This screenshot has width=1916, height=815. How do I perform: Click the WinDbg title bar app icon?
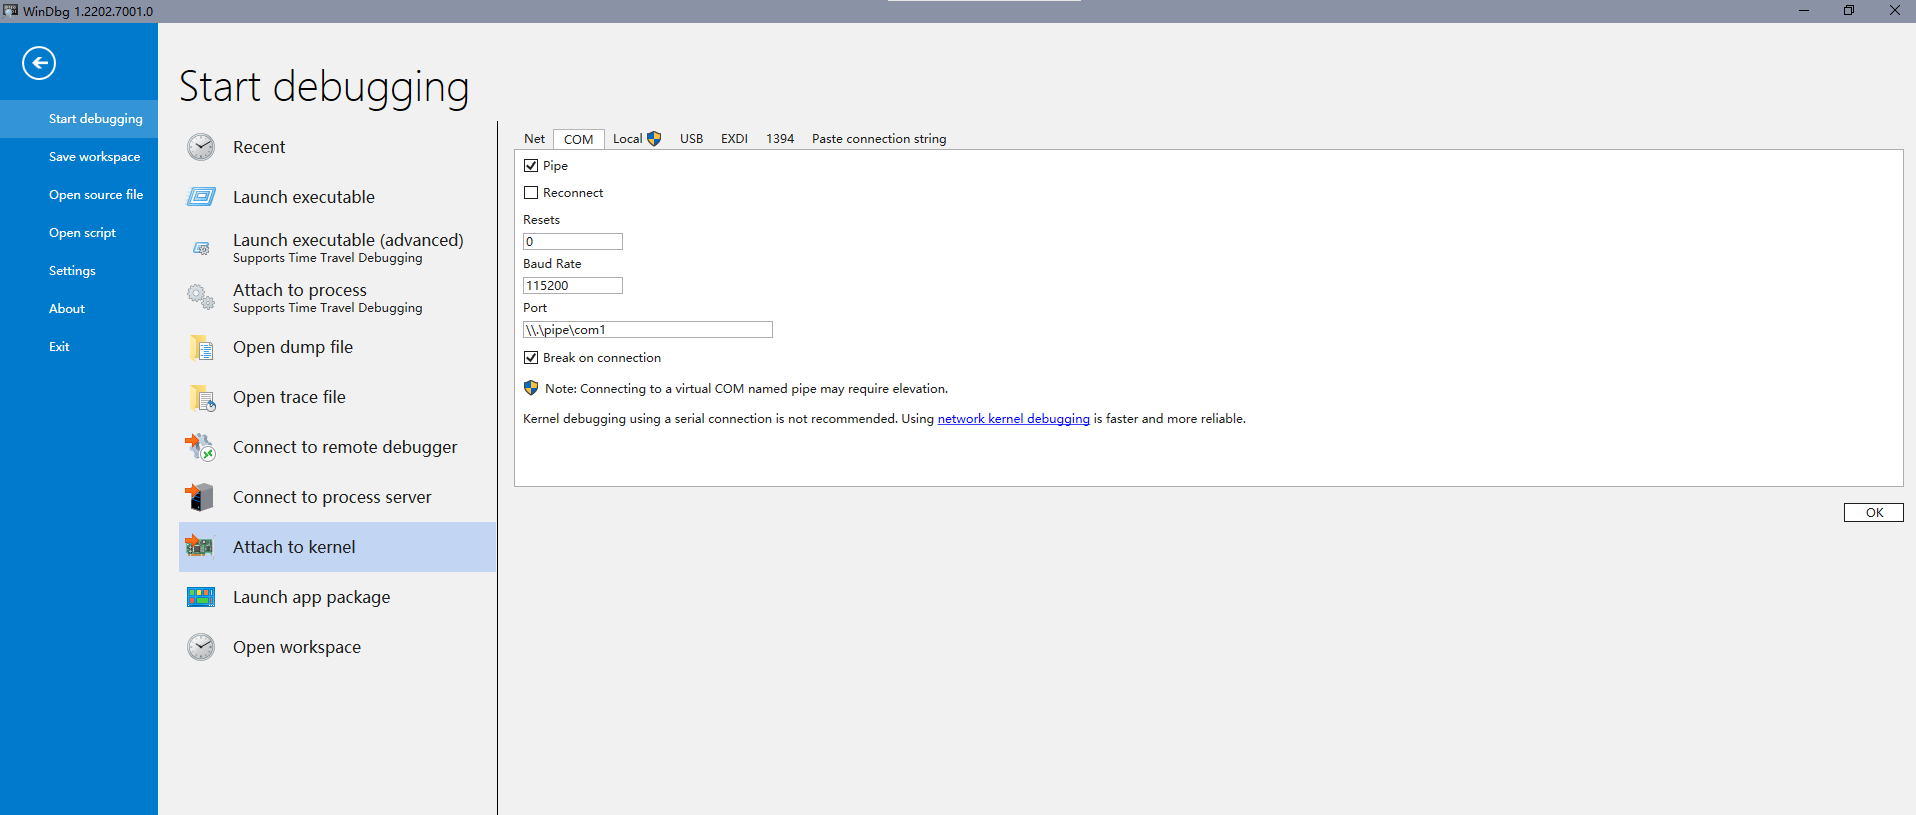tap(11, 11)
